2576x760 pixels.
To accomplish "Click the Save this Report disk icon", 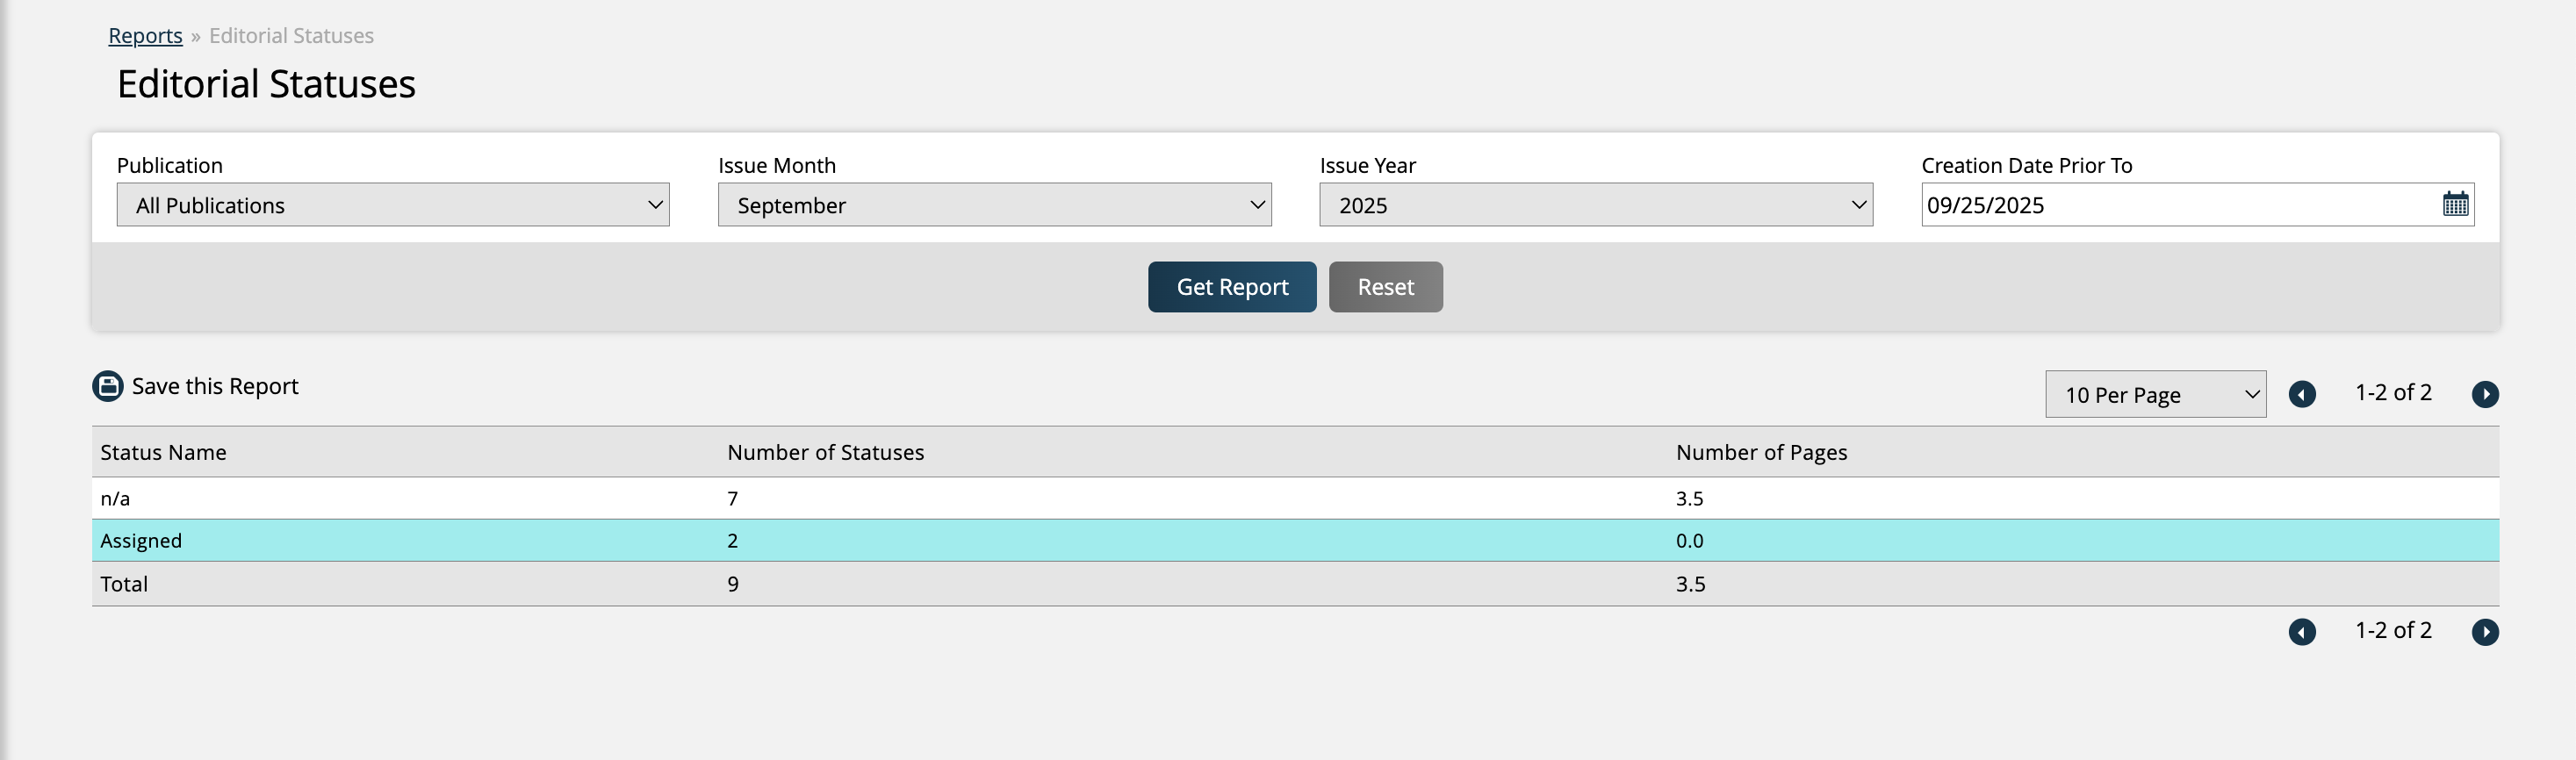I will 108,386.
